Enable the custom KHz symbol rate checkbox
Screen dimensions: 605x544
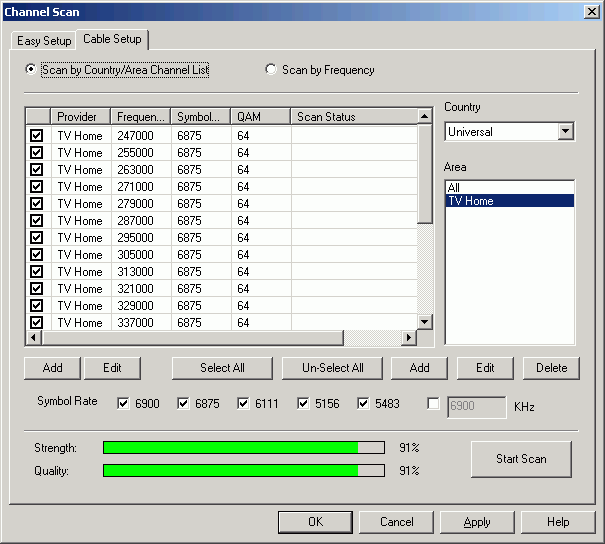tap(433, 404)
